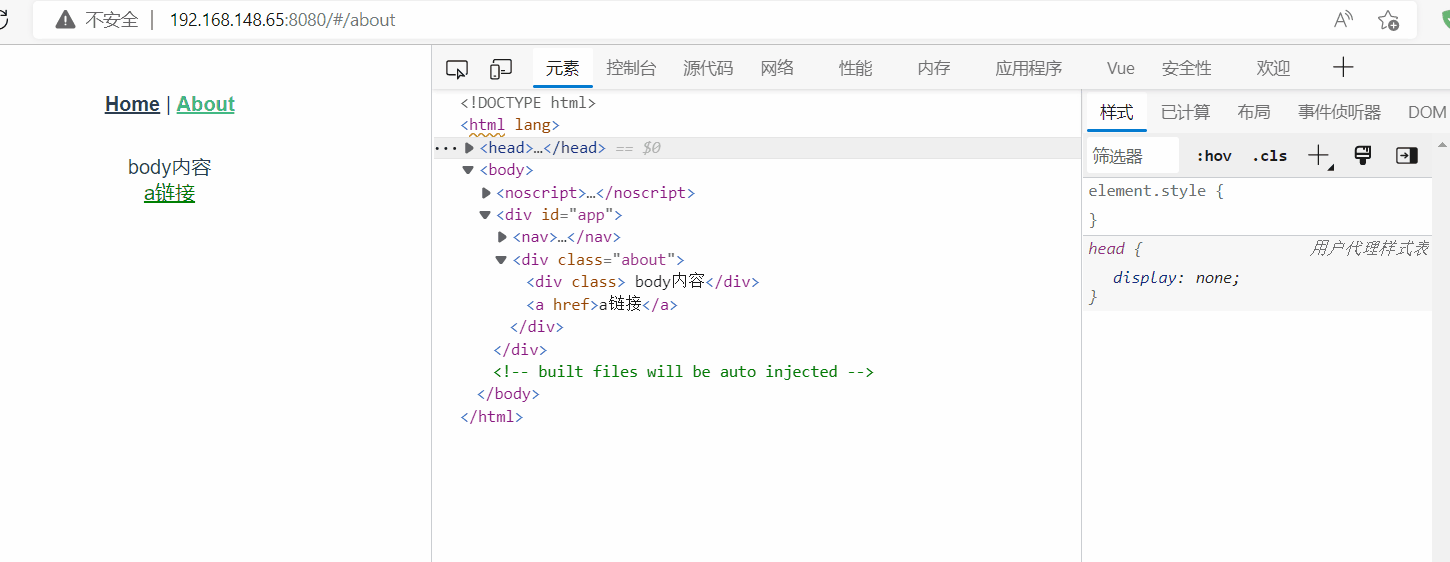Open the 源代码 tab

point(708,68)
